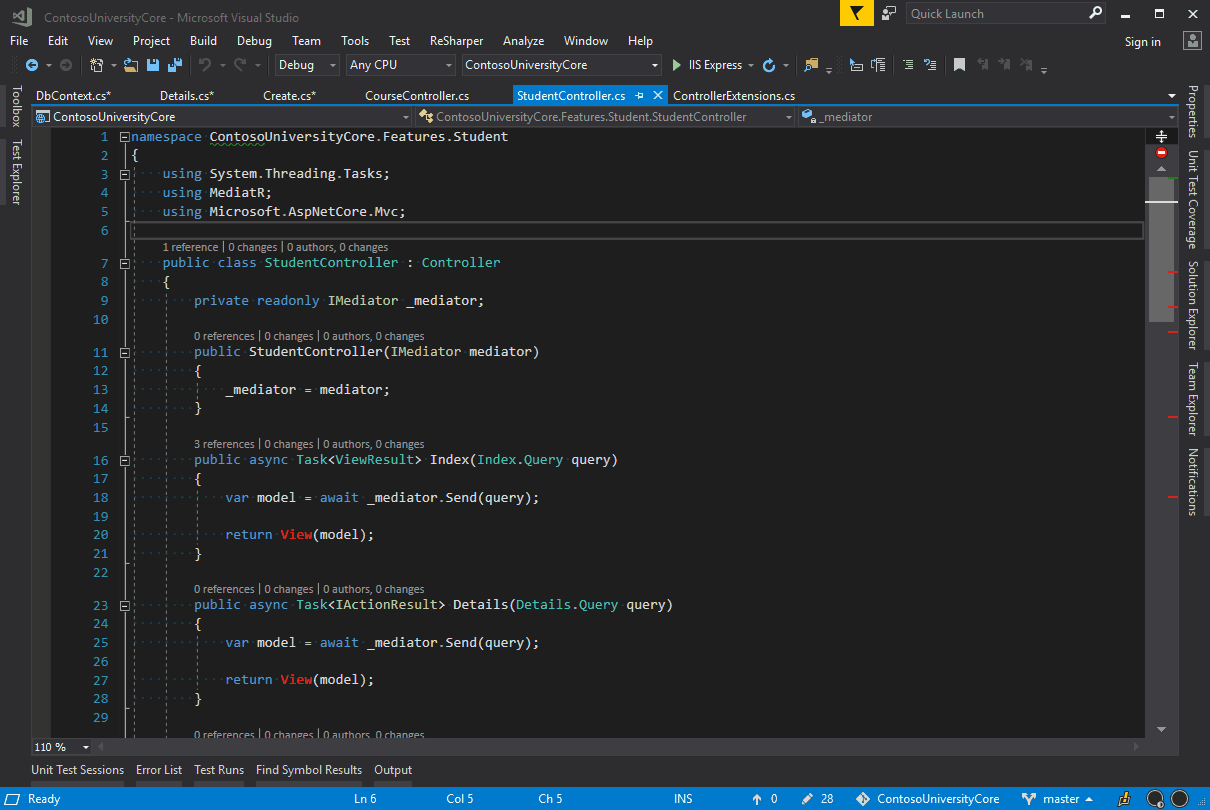Collapse the Index method on line 16
Image resolution: width=1210 pixels, height=810 pixels.
click(124, 461)
